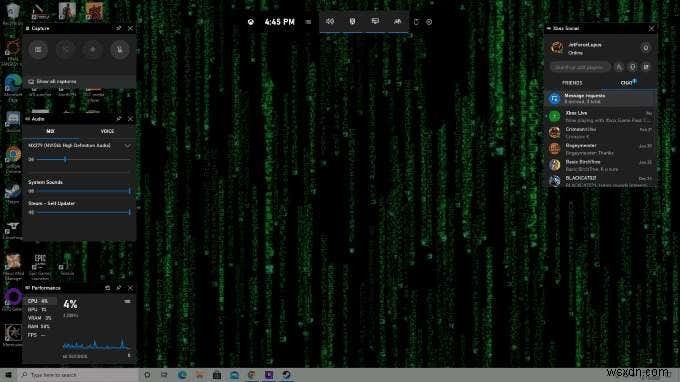The image size is (680, 382).
Task: Open the profile settings in Xbox Social
Action: (646, 48)
